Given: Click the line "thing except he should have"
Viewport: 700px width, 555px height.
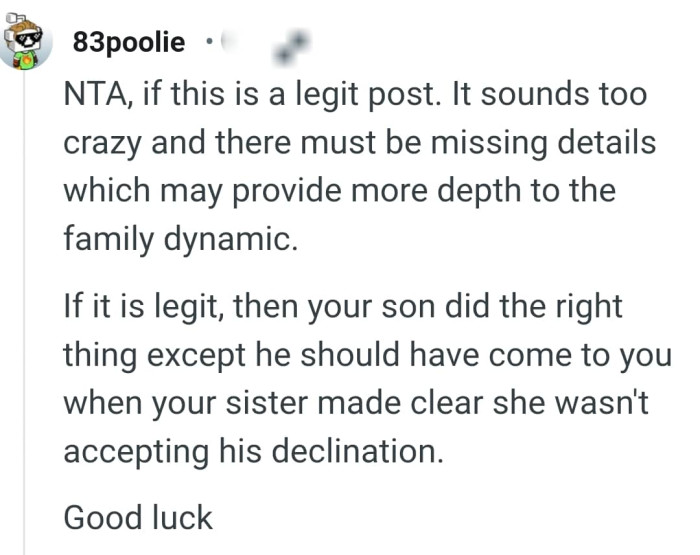Looking at the screenshot, I should point(367,355).
